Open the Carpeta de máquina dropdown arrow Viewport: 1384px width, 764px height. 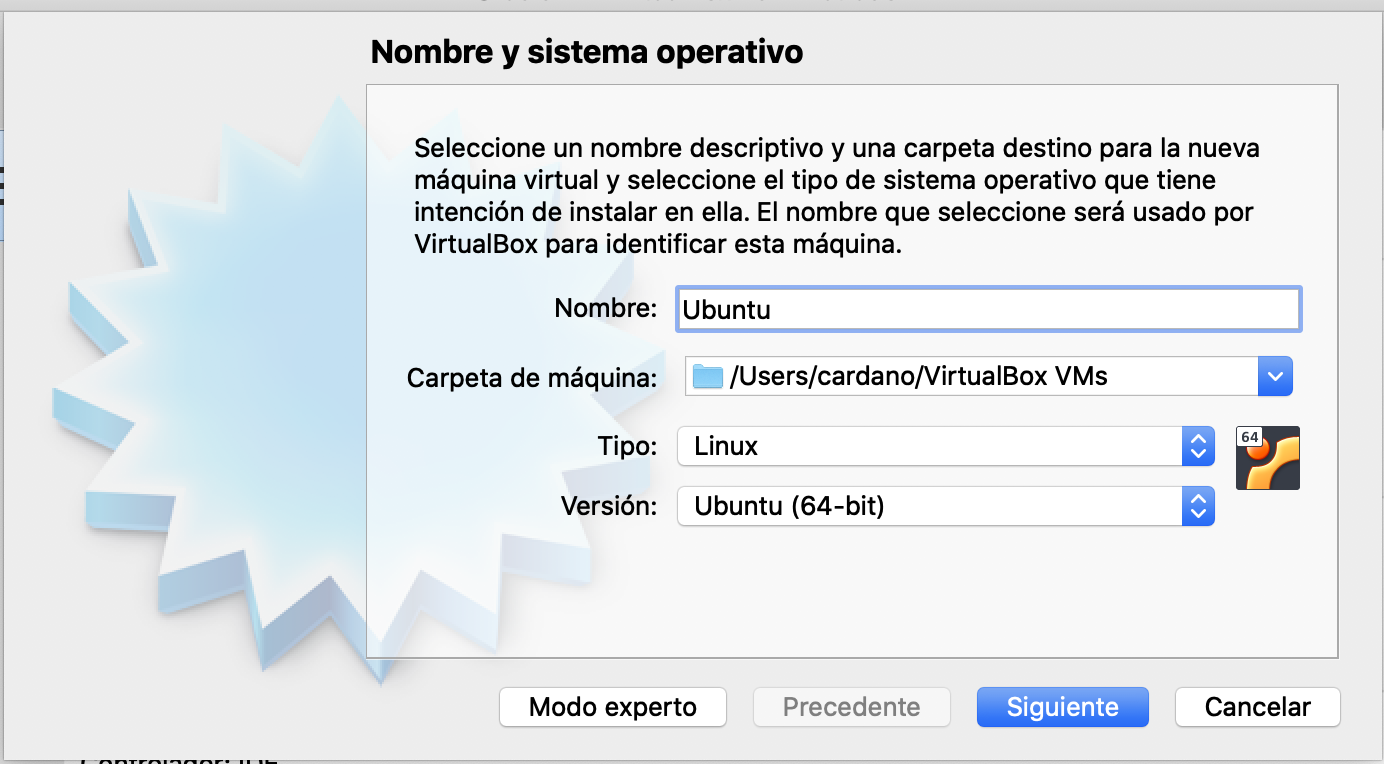pos(1274,377)
